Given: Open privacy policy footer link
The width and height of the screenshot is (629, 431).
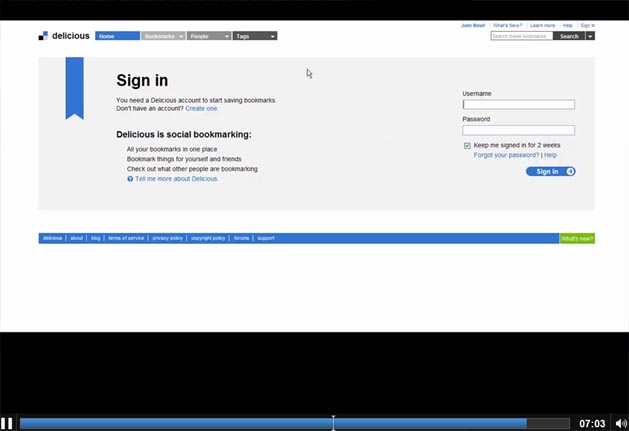Looking at the screenshot, I should pyautogui.click(x=167, y=238).
